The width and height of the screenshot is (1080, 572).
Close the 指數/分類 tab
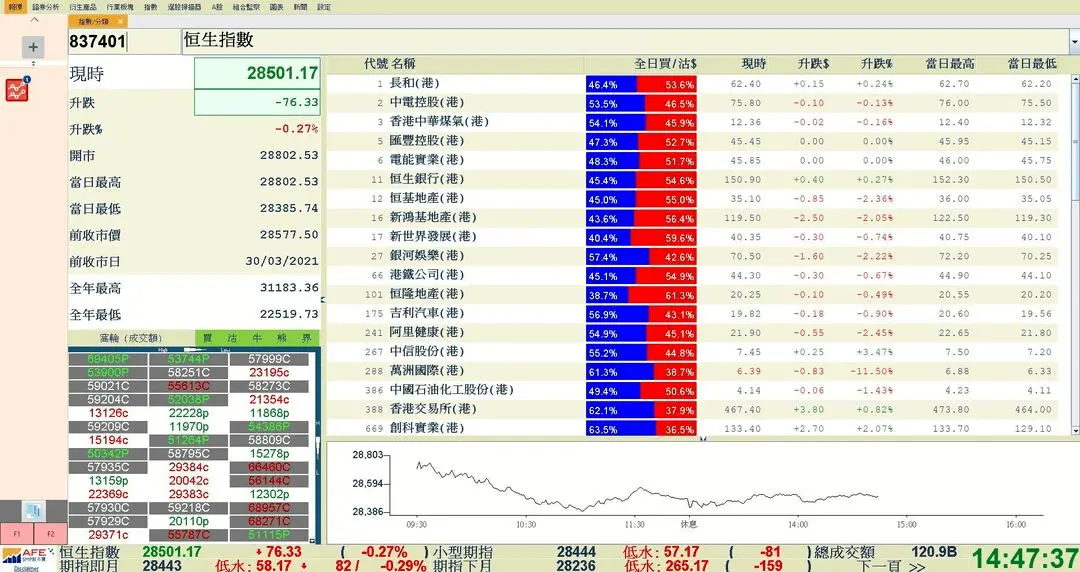tap(120, 21)
